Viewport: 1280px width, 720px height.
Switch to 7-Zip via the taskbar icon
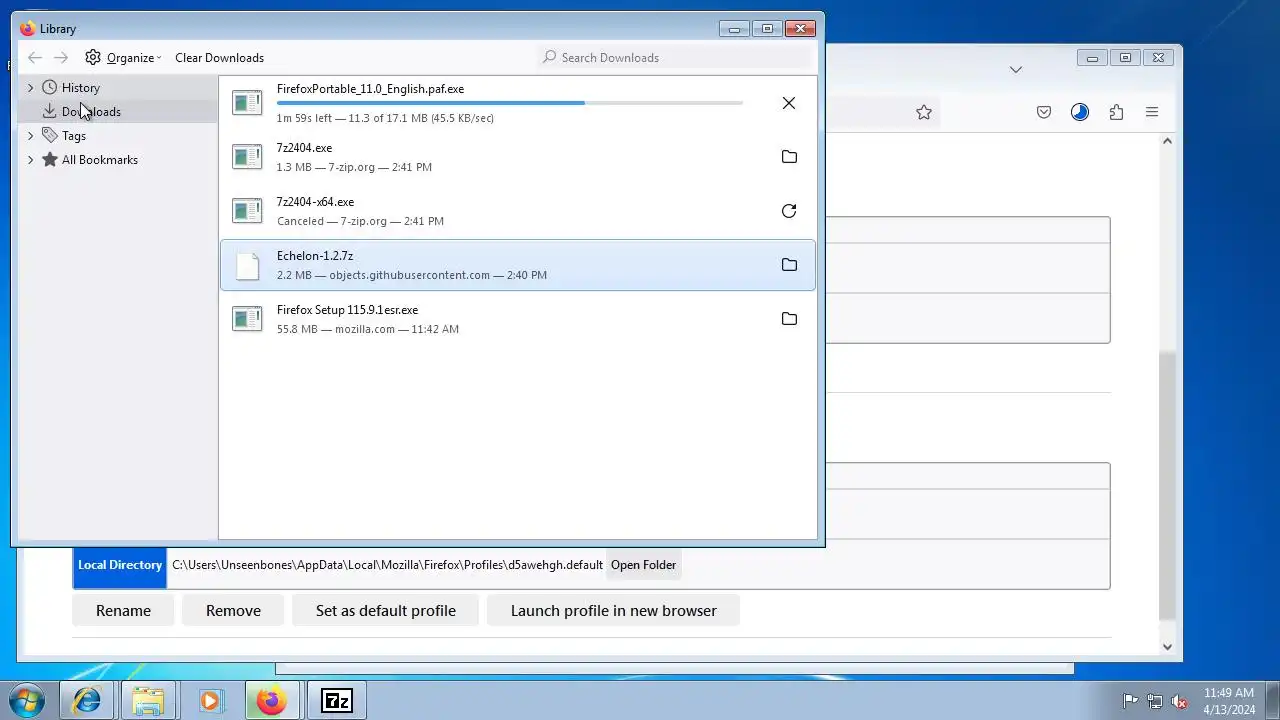click(337, 701)
